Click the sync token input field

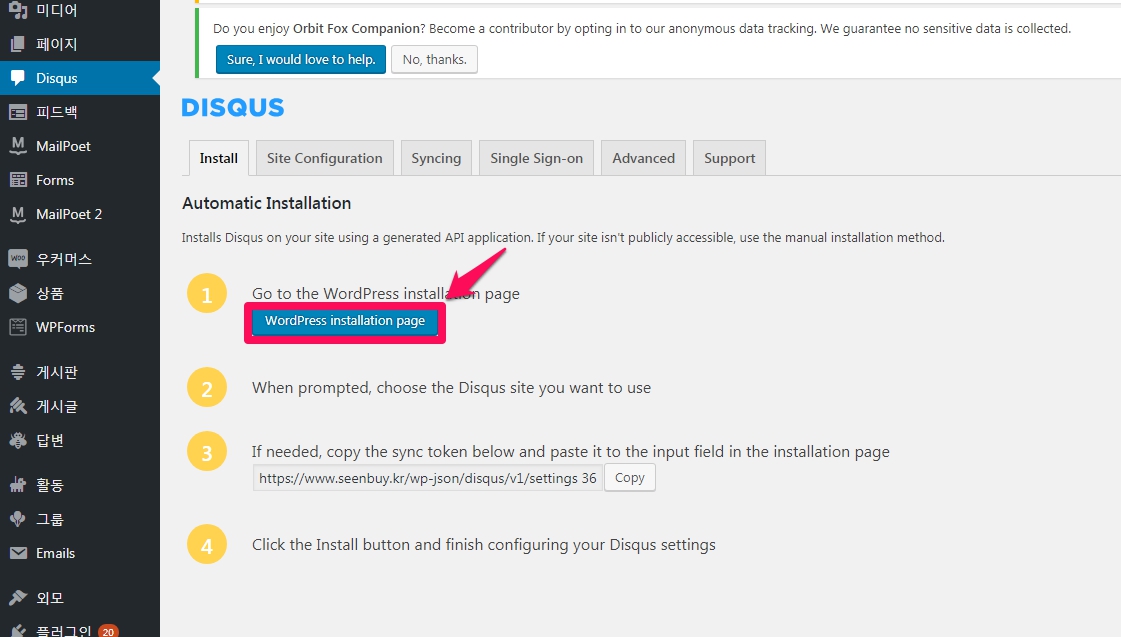tap(427, 478)
